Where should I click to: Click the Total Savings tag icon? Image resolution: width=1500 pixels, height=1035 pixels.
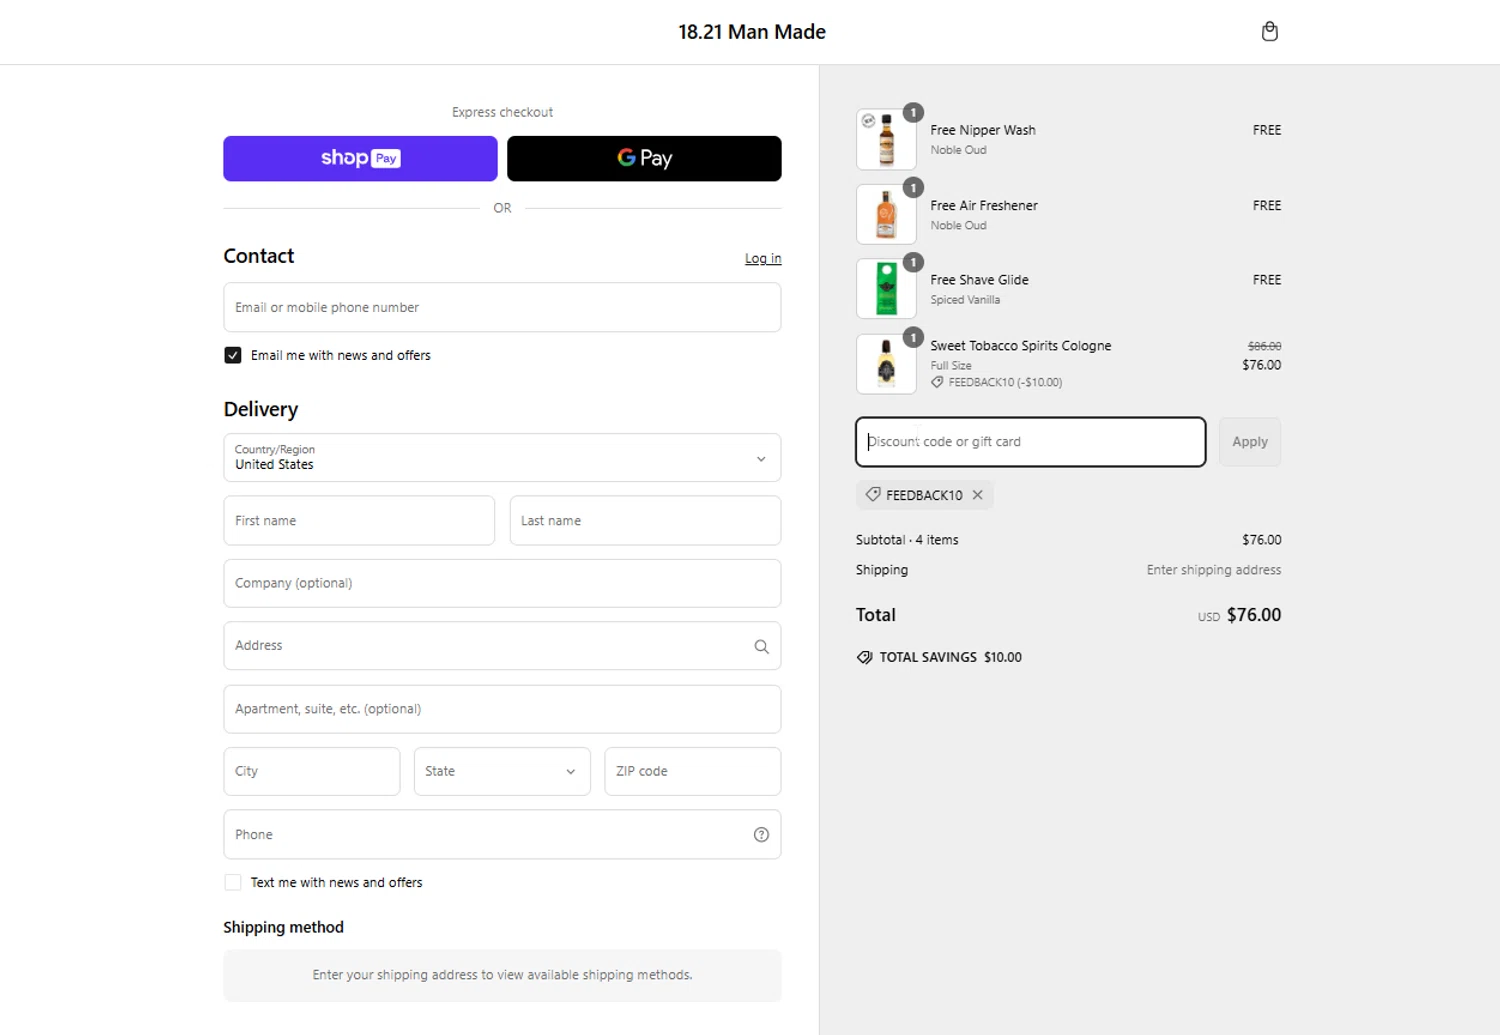[864, 657]
